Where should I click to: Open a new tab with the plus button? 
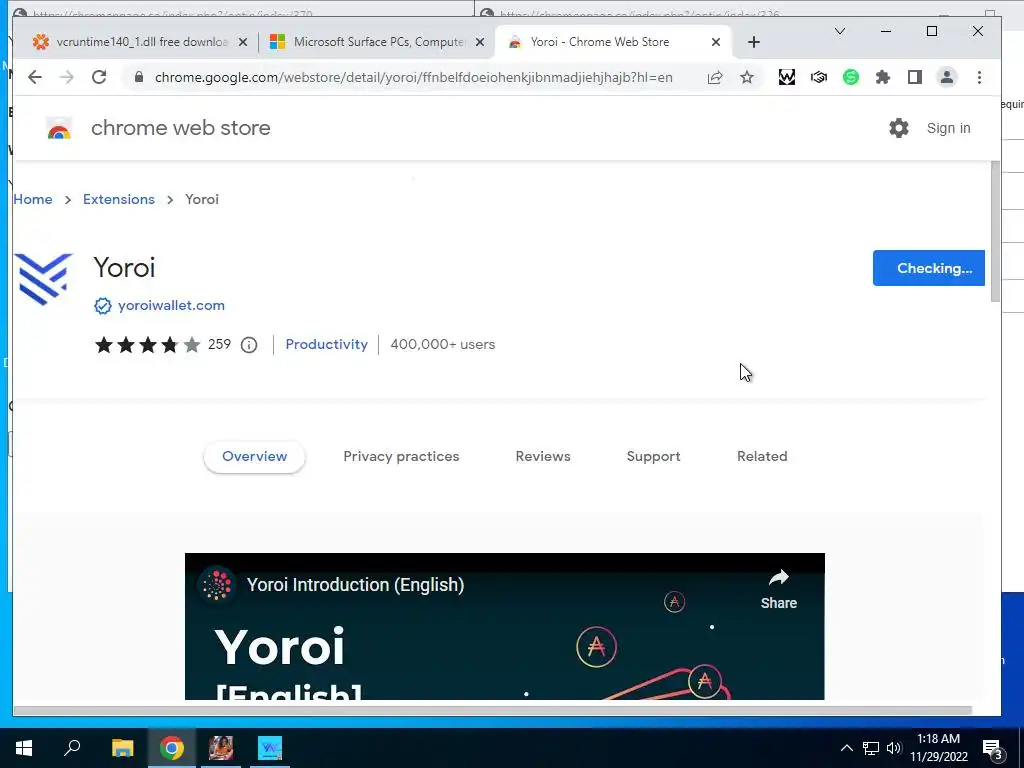754,42
